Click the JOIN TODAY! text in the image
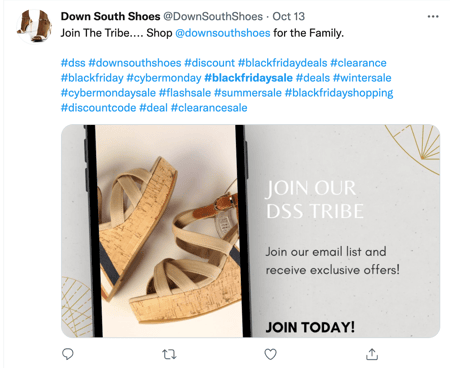This screenshot has width=450, height=368. click(x=310, y=327)
